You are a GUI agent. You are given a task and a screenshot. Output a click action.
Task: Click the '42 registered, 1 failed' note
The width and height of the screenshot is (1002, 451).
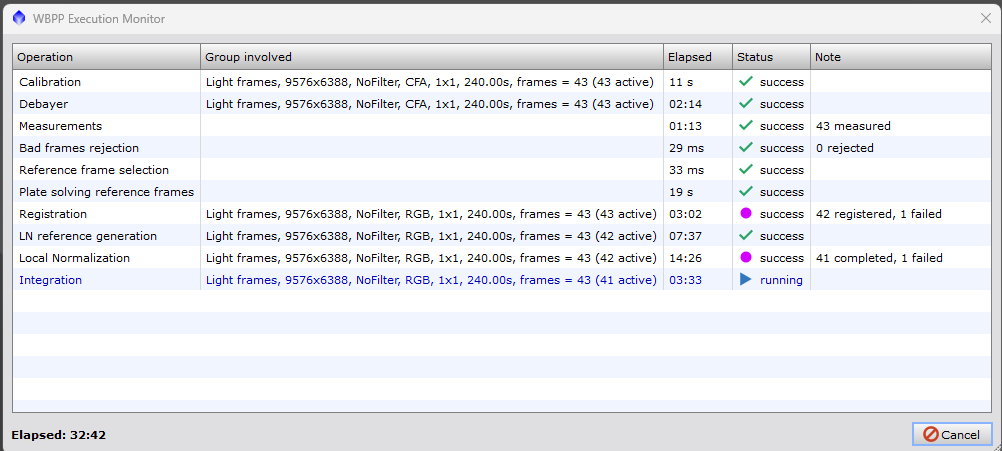(x=879, y=214)
